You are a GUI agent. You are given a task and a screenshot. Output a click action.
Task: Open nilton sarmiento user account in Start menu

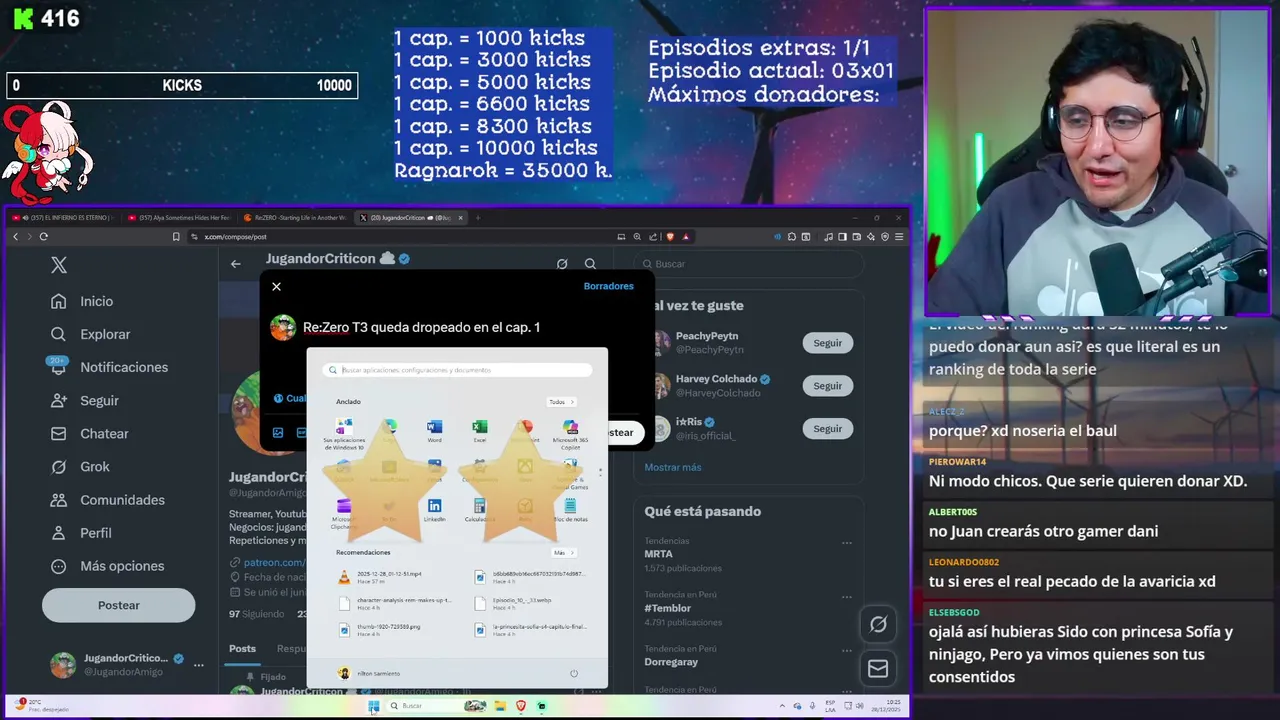coord(369,673)
